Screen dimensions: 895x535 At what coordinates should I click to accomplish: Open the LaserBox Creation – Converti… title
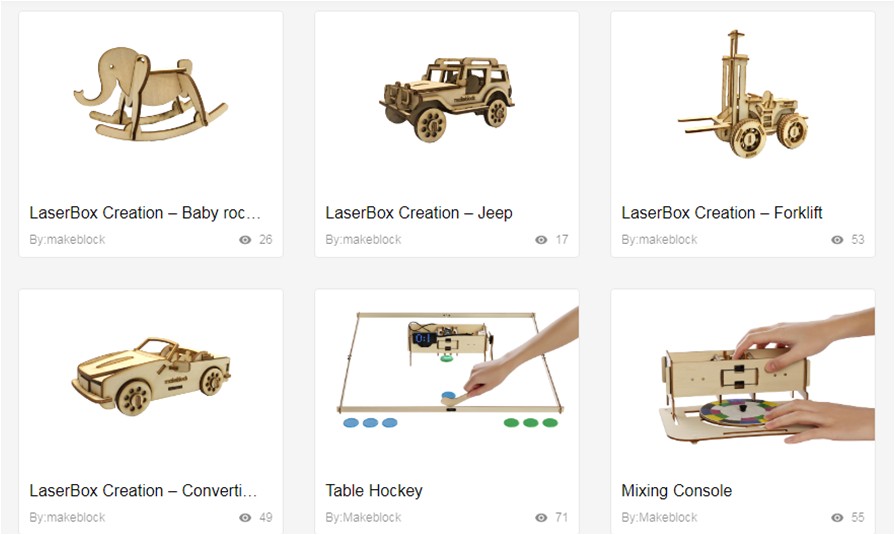143,491
